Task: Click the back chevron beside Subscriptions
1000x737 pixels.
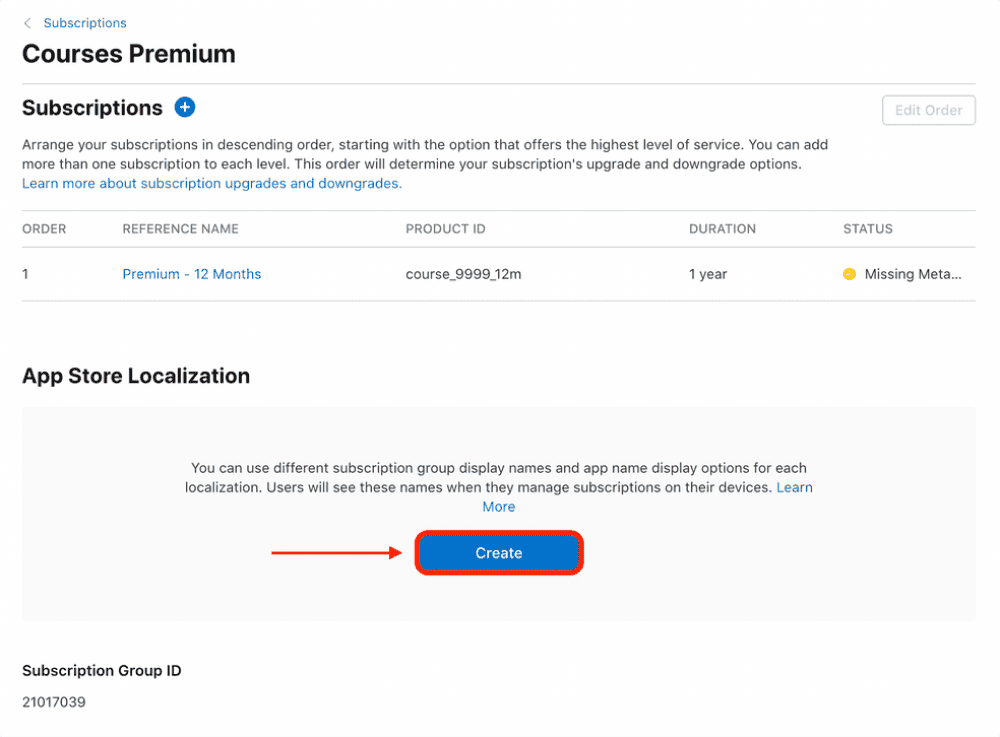Action: 27,23
